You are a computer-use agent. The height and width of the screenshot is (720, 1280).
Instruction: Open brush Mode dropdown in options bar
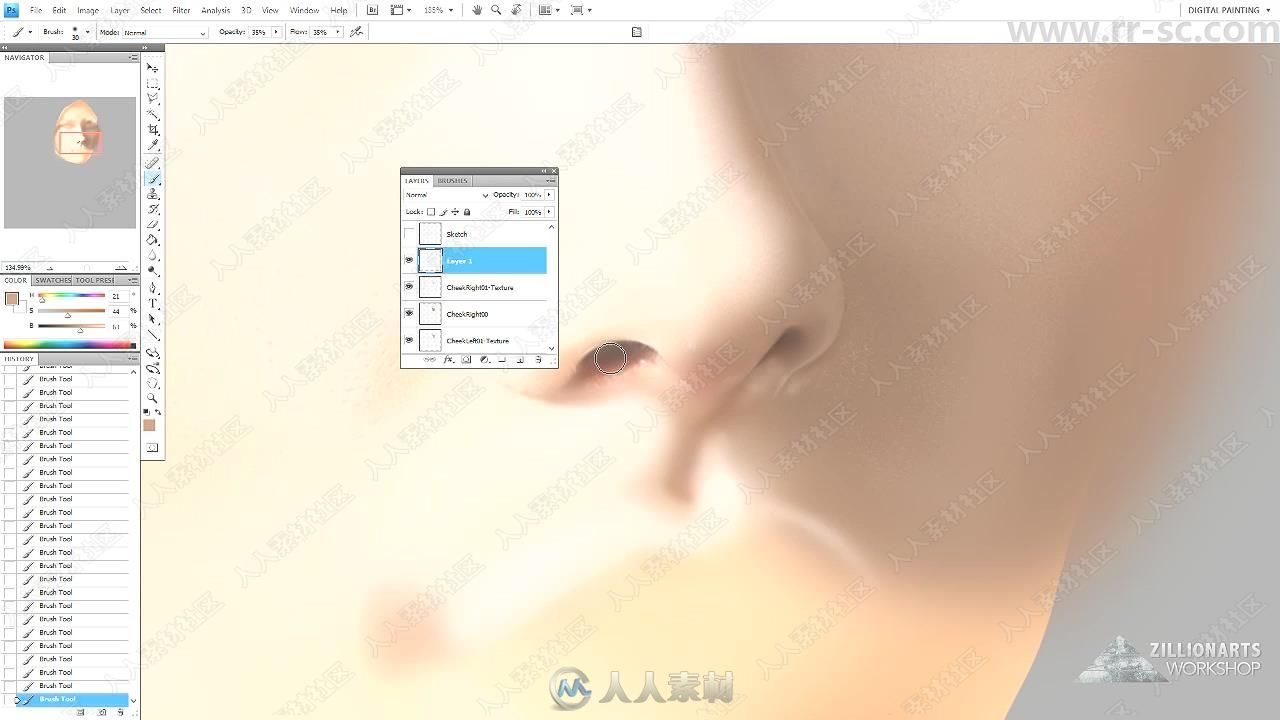(x=164, y=32)
